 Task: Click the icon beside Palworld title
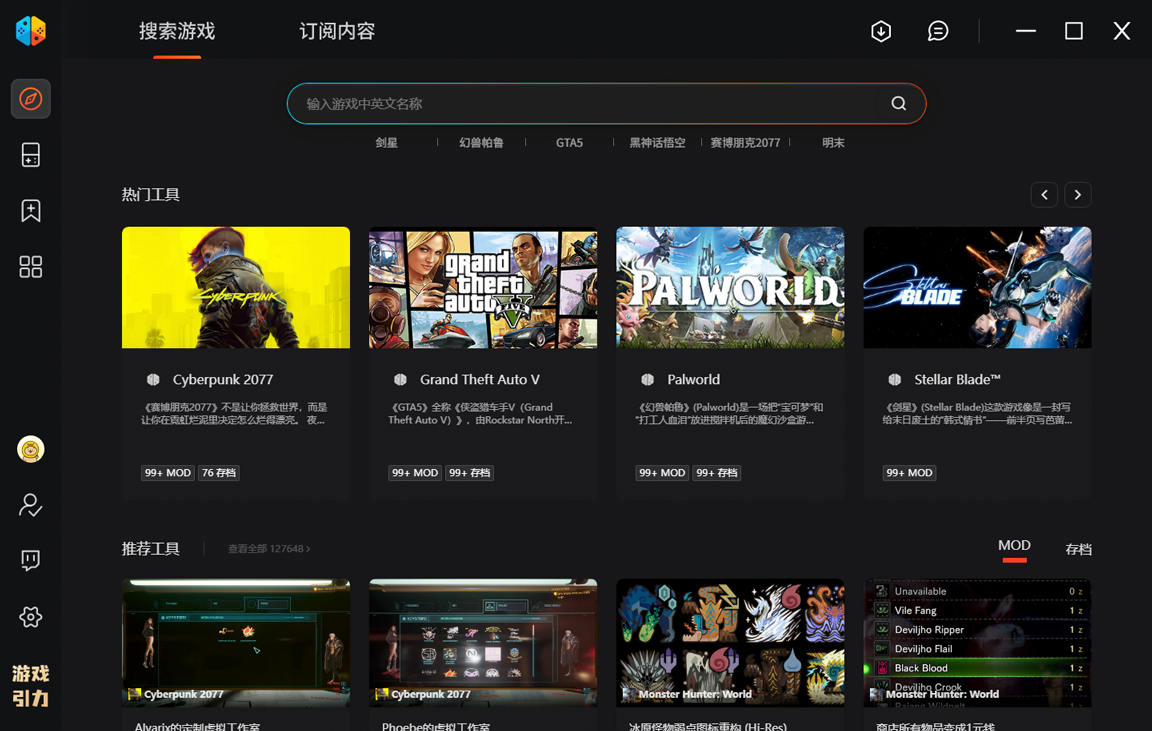(x=647, y=380)
